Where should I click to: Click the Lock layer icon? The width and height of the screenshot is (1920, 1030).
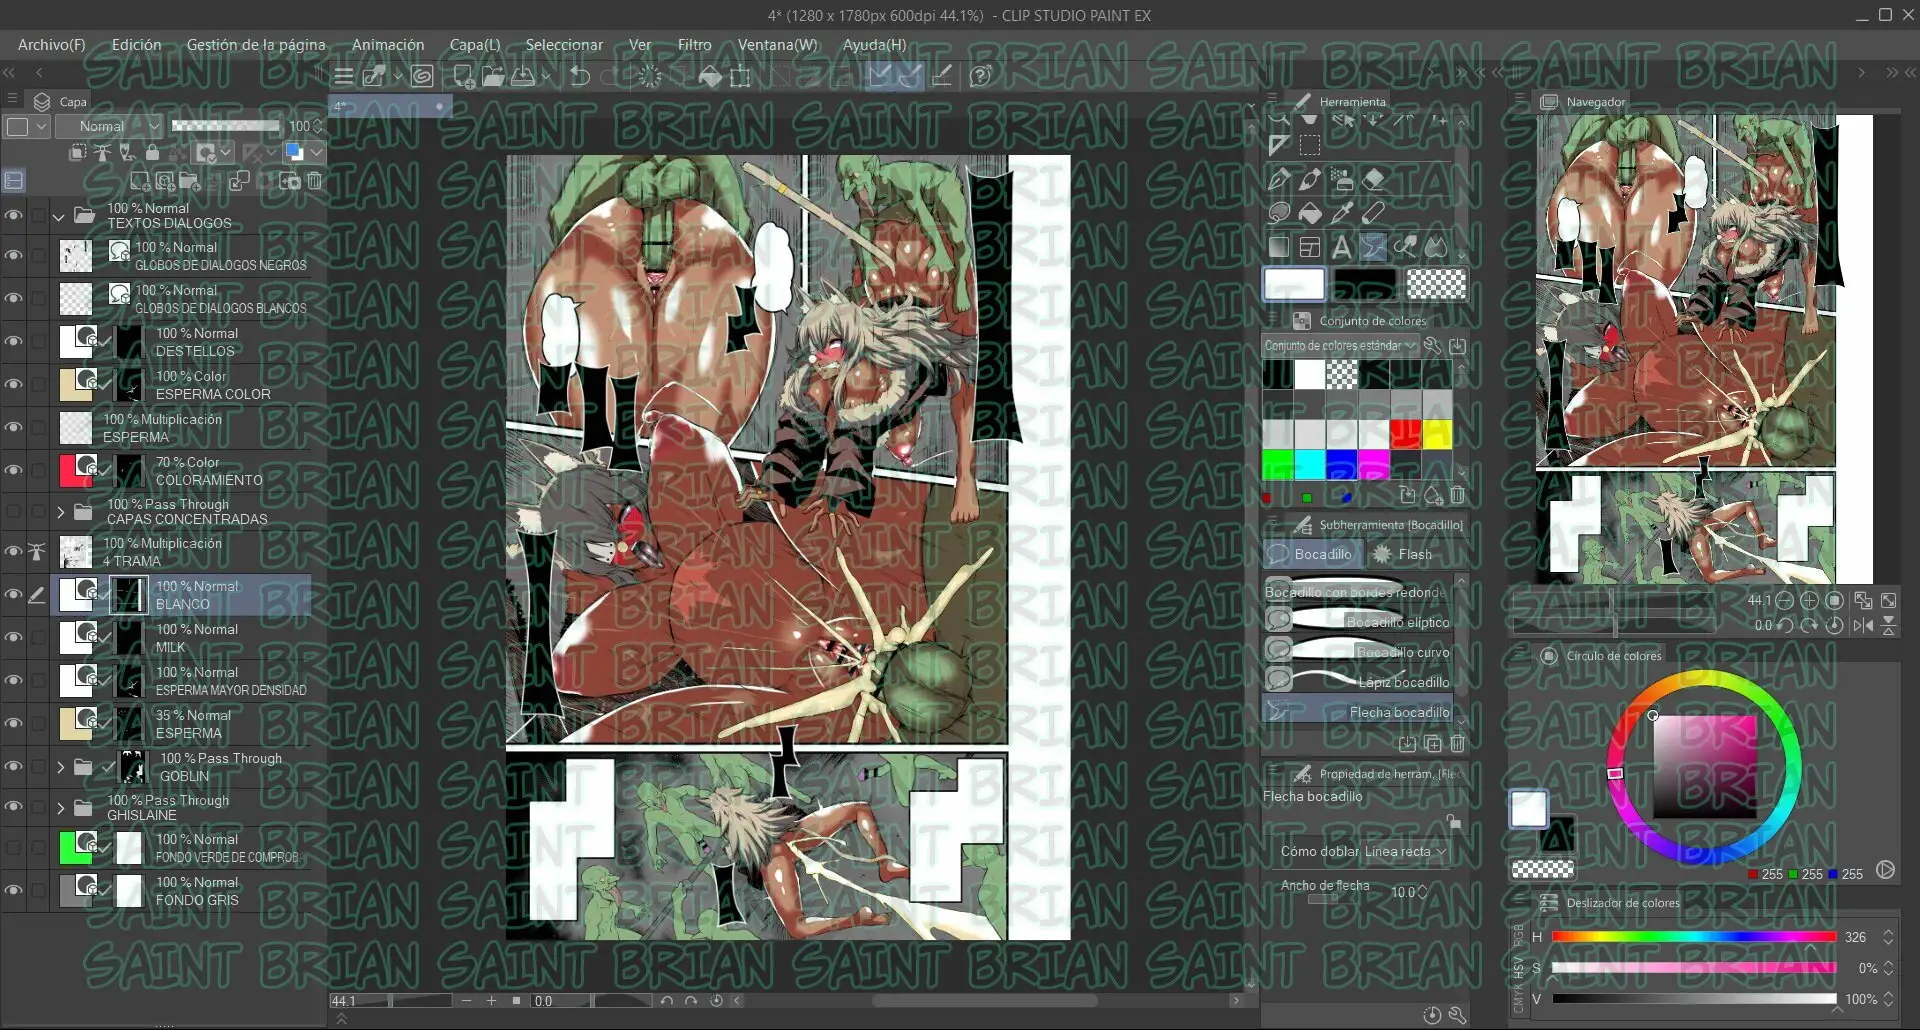[152, 152]
